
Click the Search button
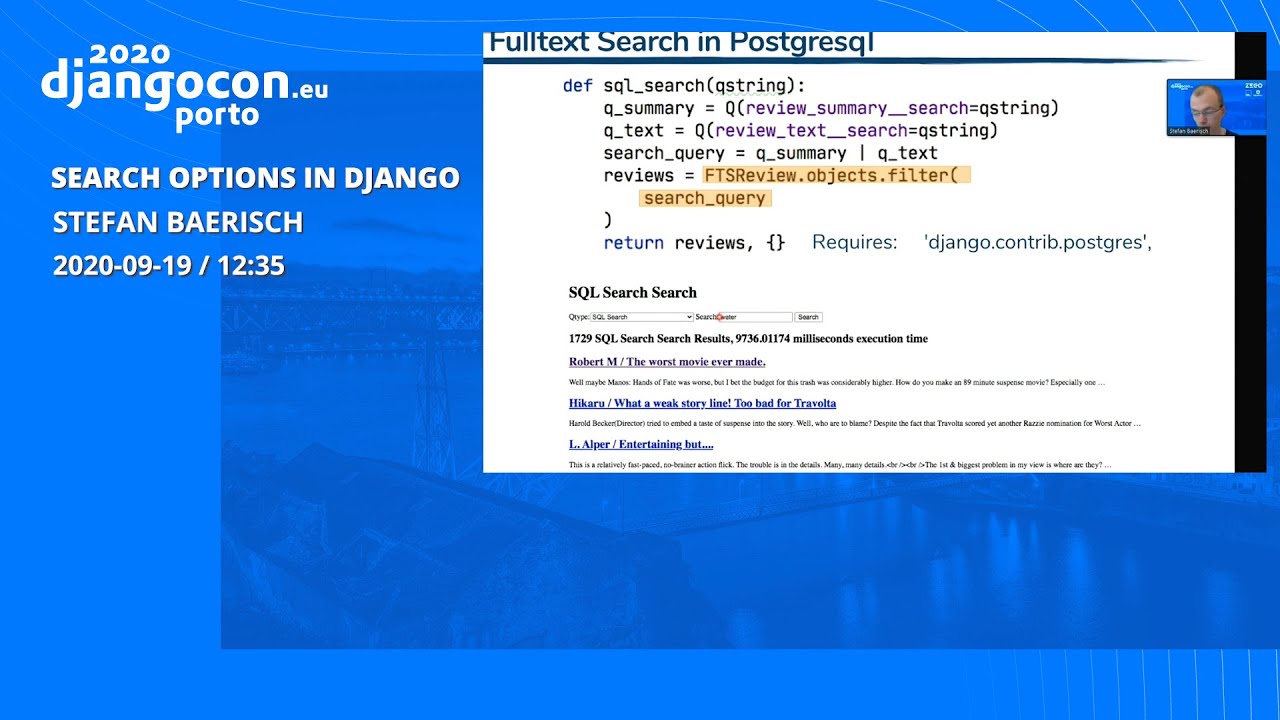tap(808, 317)
